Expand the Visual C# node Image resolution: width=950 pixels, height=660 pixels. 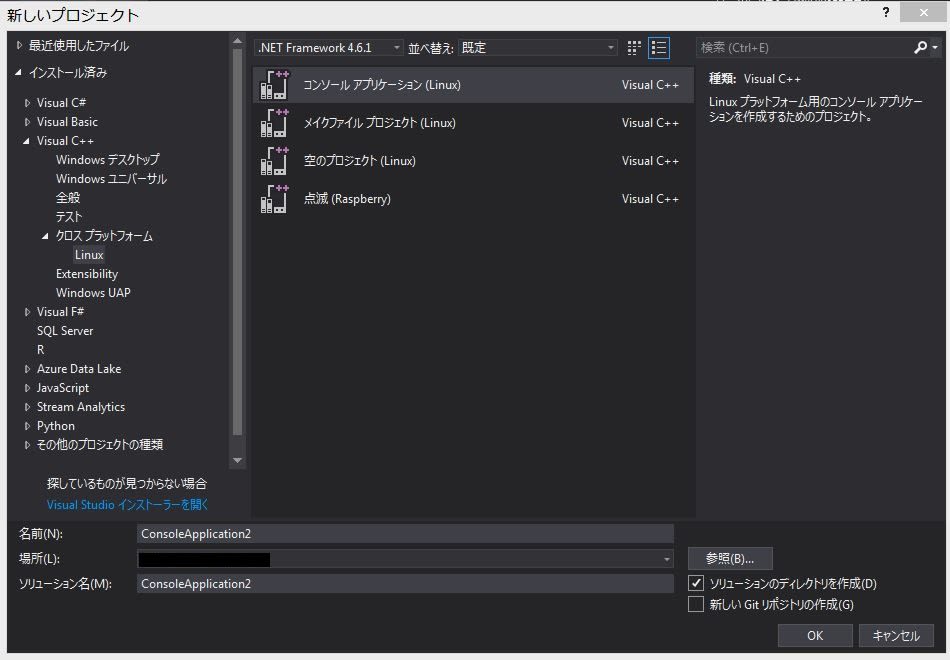click(x=27, y=103)
